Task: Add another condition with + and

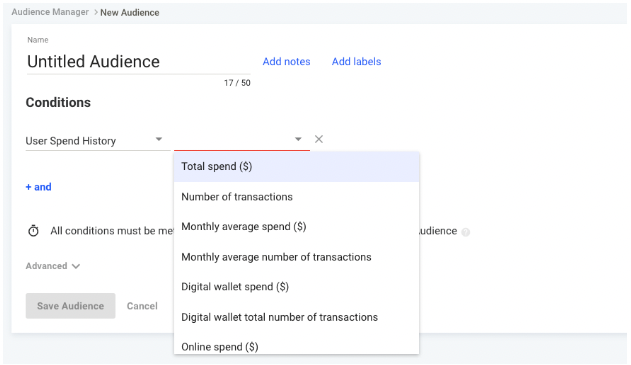Action: [x=39, y=187]
